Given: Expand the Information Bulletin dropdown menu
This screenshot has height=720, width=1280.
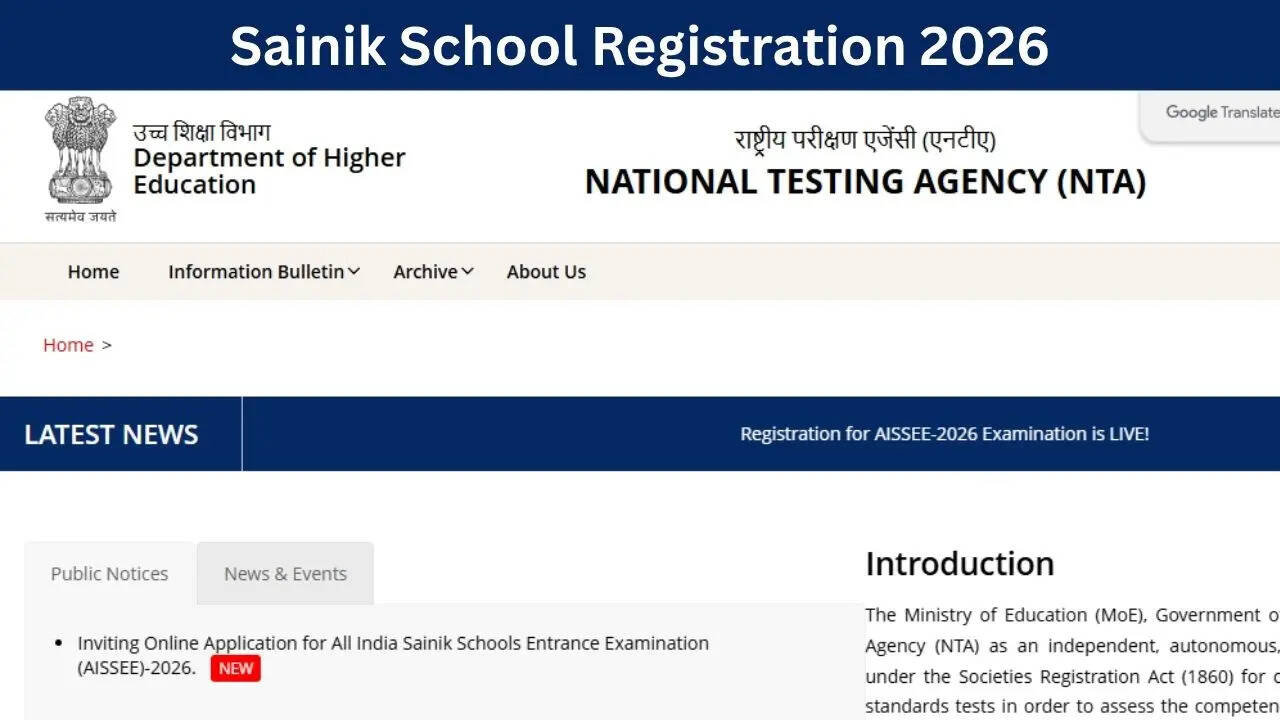Looking at the screenshot, I should 264,272.
